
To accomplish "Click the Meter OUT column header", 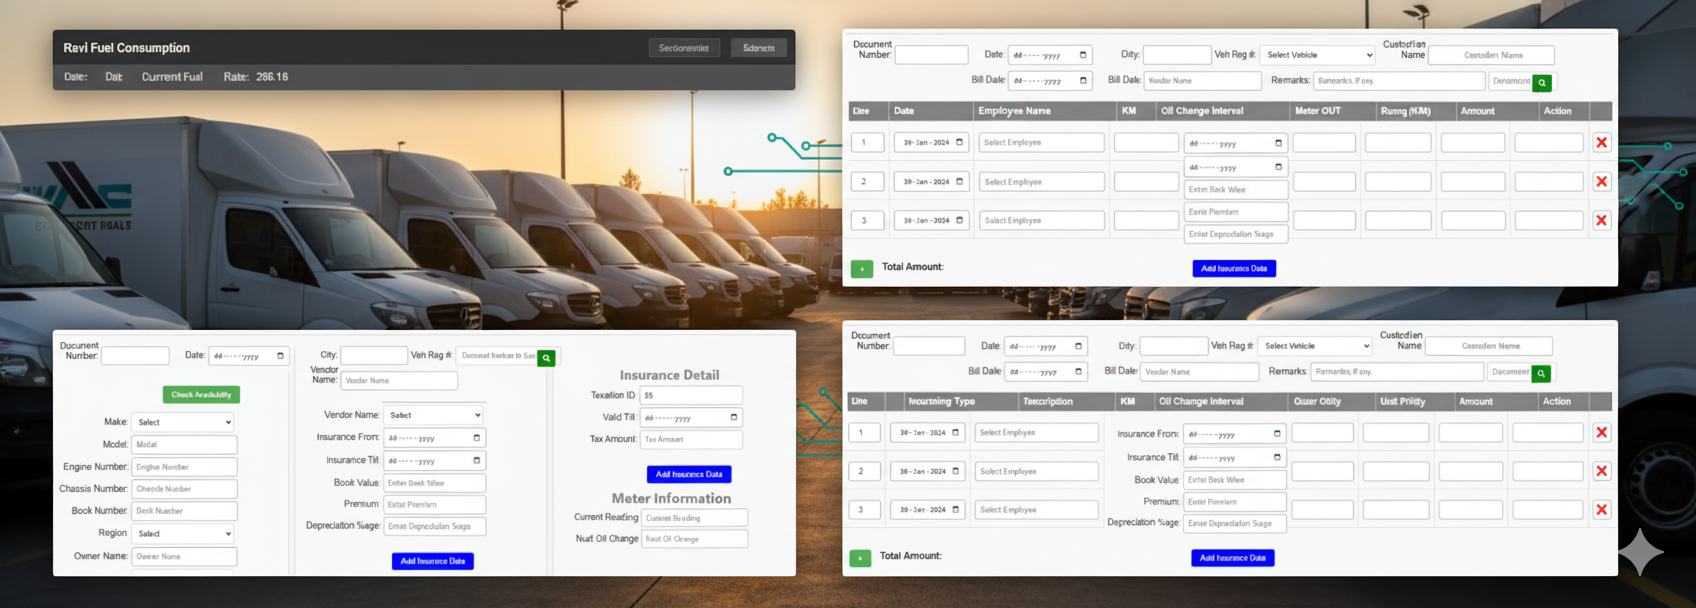I will click(1317, 111).
